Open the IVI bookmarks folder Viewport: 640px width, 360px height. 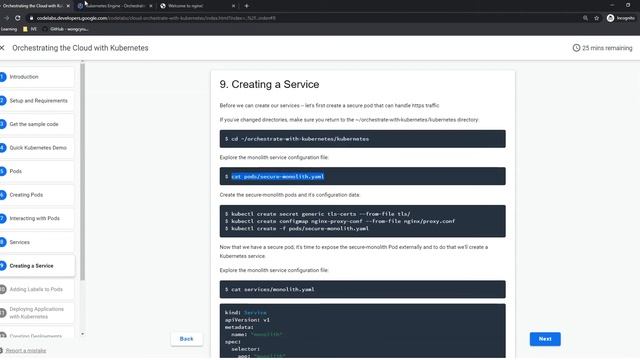coord(30,29)
